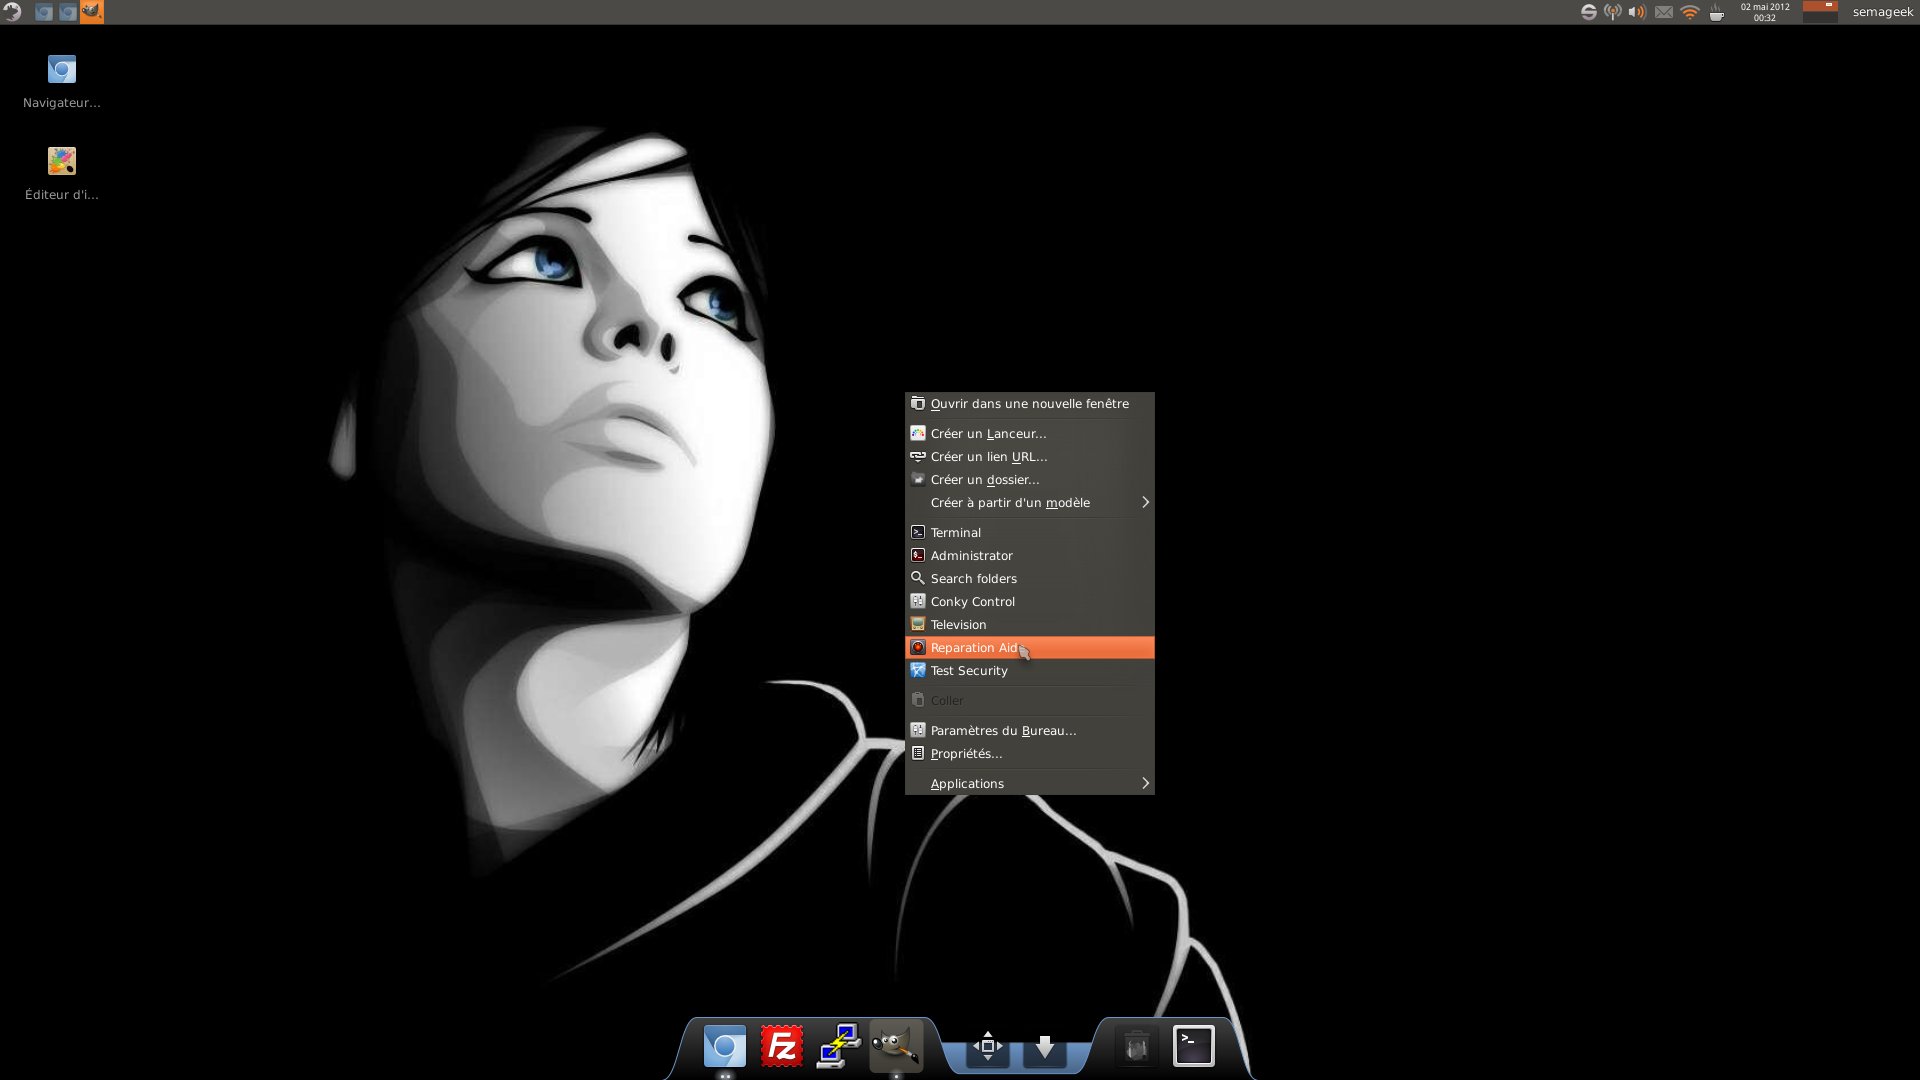Open Terminal from the context menu
Screen dimensions: 1920x1080
coord(1030,533)
